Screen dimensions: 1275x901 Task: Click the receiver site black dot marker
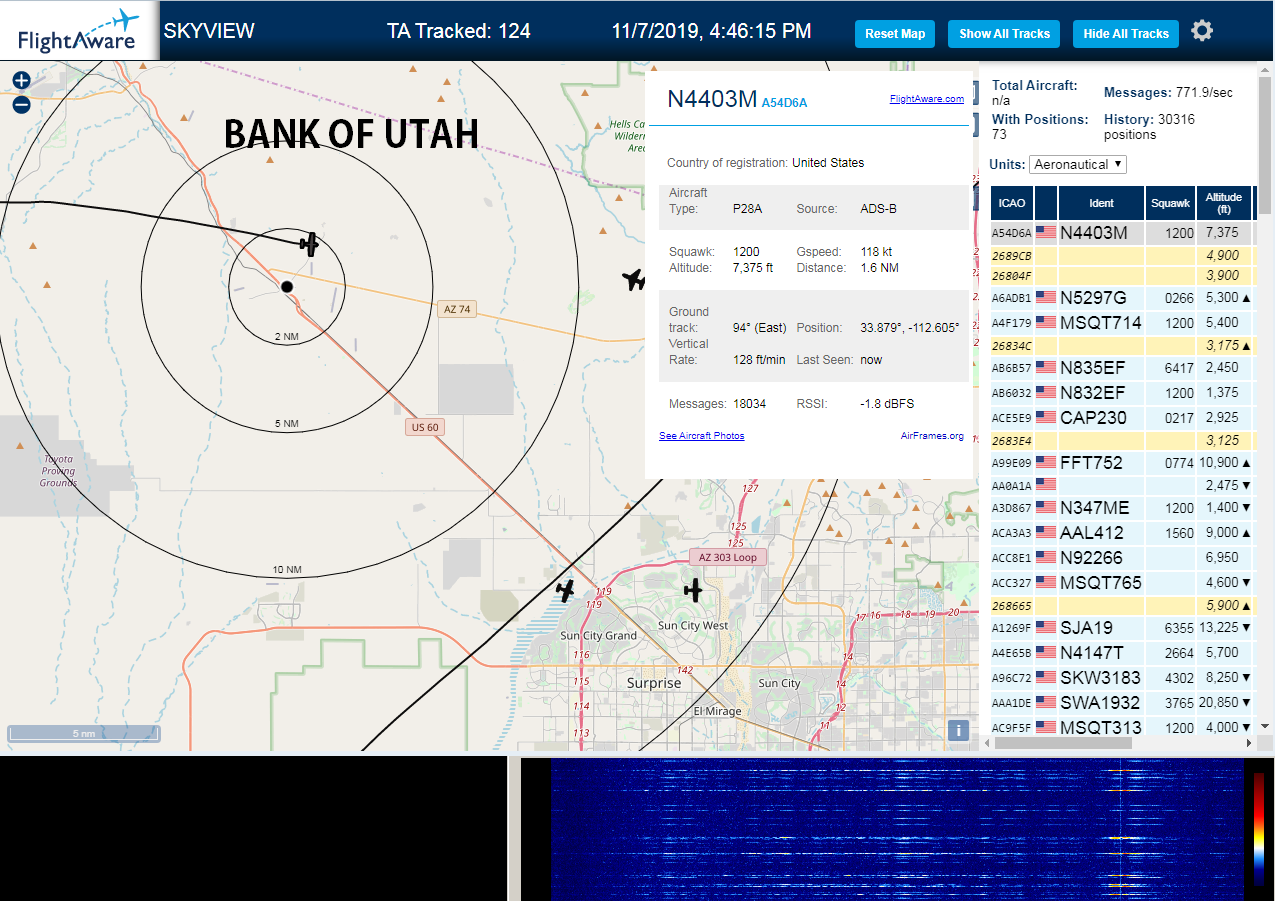coord(287,287)
